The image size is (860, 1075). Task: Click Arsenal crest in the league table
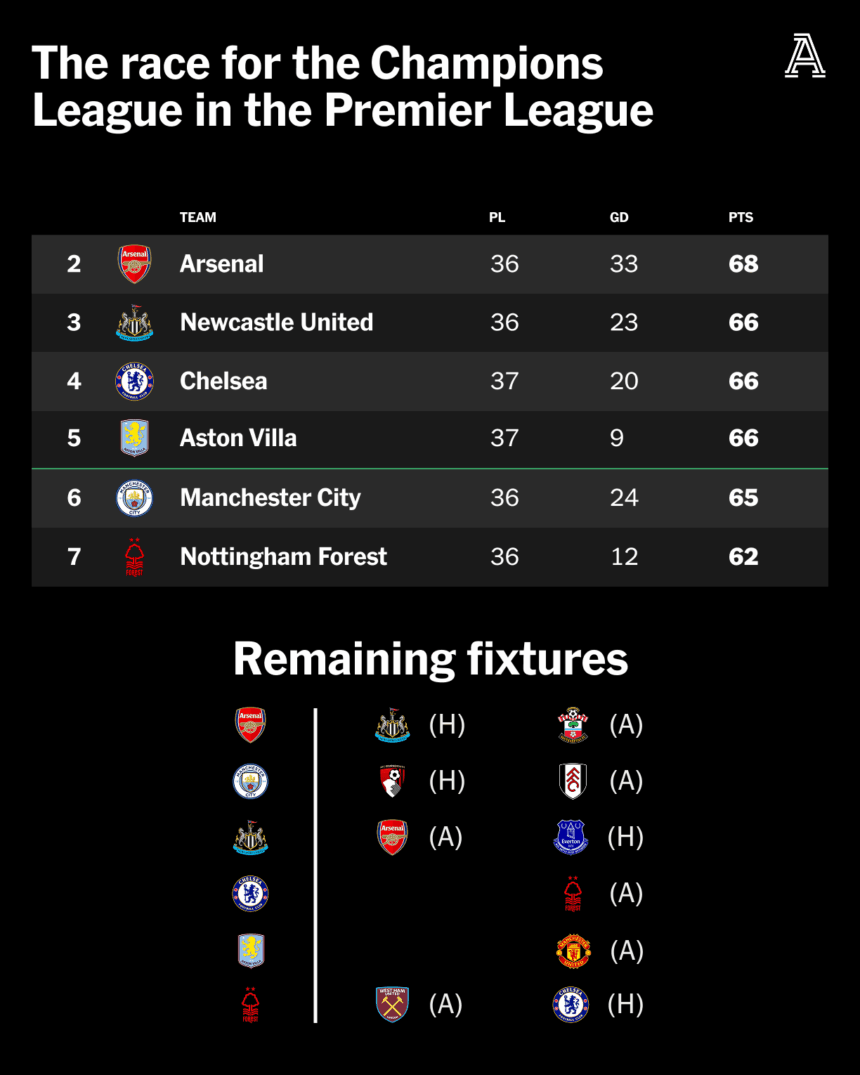click(x=134, y=264)
